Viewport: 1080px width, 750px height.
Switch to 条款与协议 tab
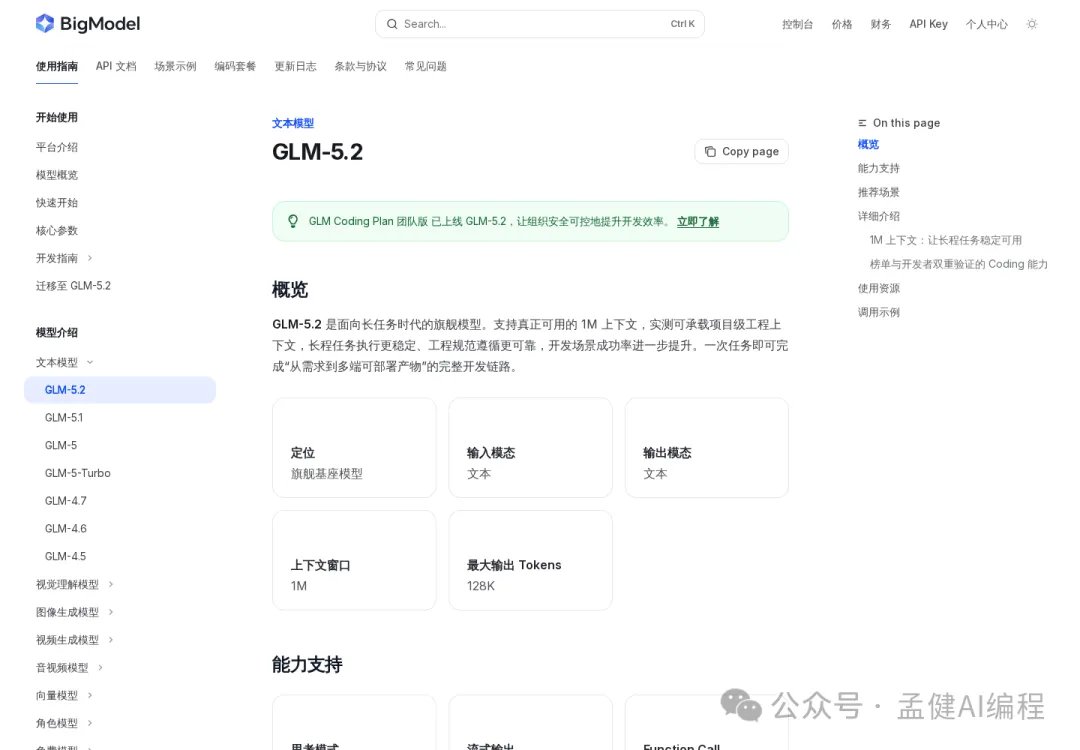pyautogui.click(x=360, y=66)
